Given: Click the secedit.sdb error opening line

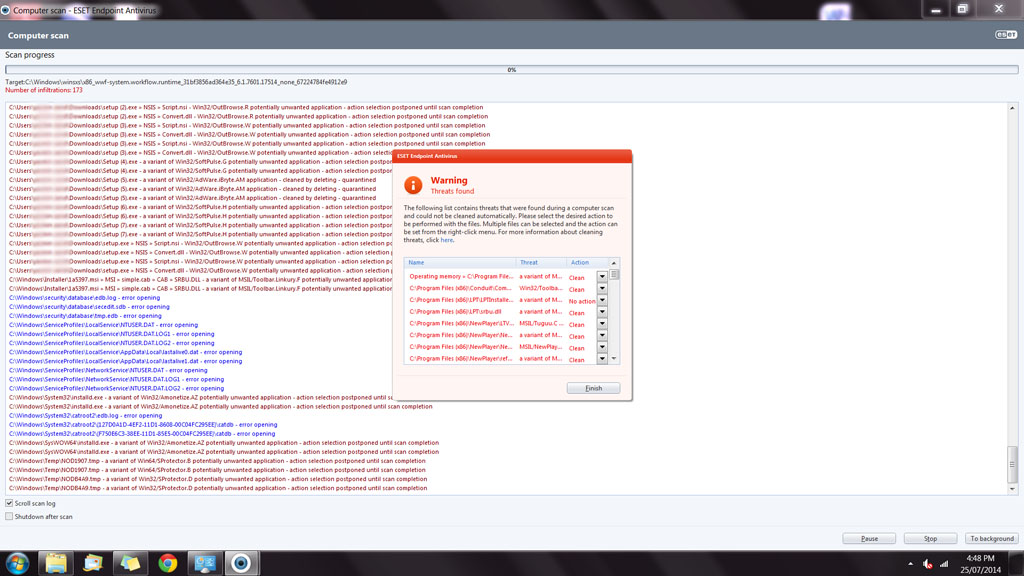Looking at the screenshot, I should [89, 307].
